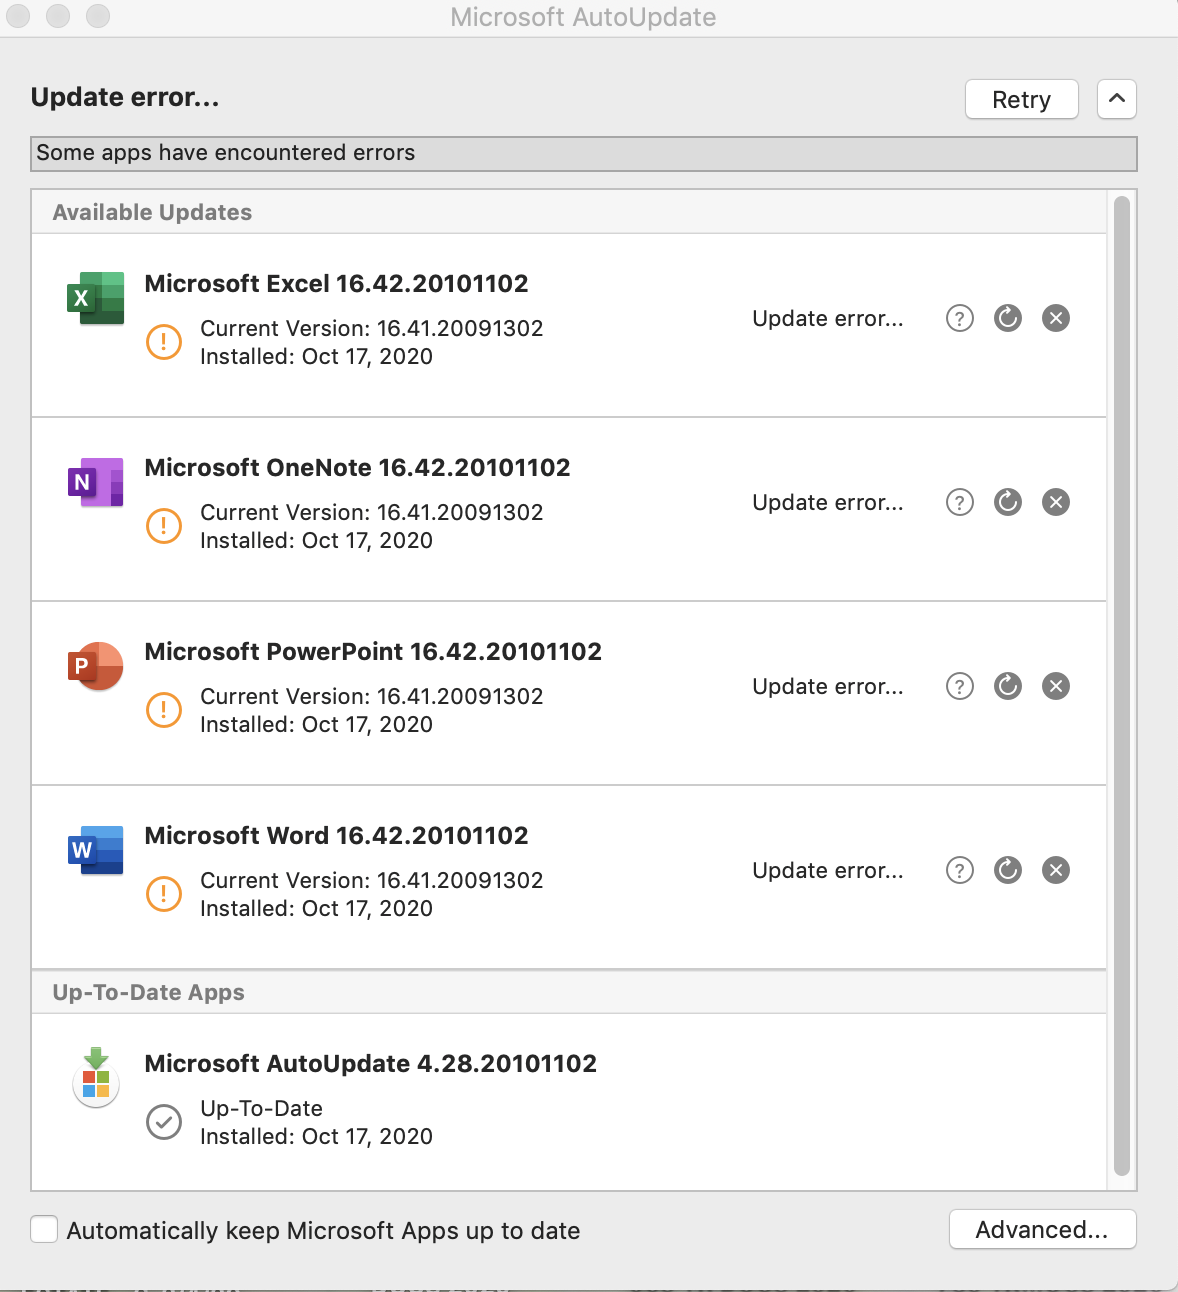The image size is (1178, 1292).
Task: Click the Word row Update error... status
Action: coord(828,870)
